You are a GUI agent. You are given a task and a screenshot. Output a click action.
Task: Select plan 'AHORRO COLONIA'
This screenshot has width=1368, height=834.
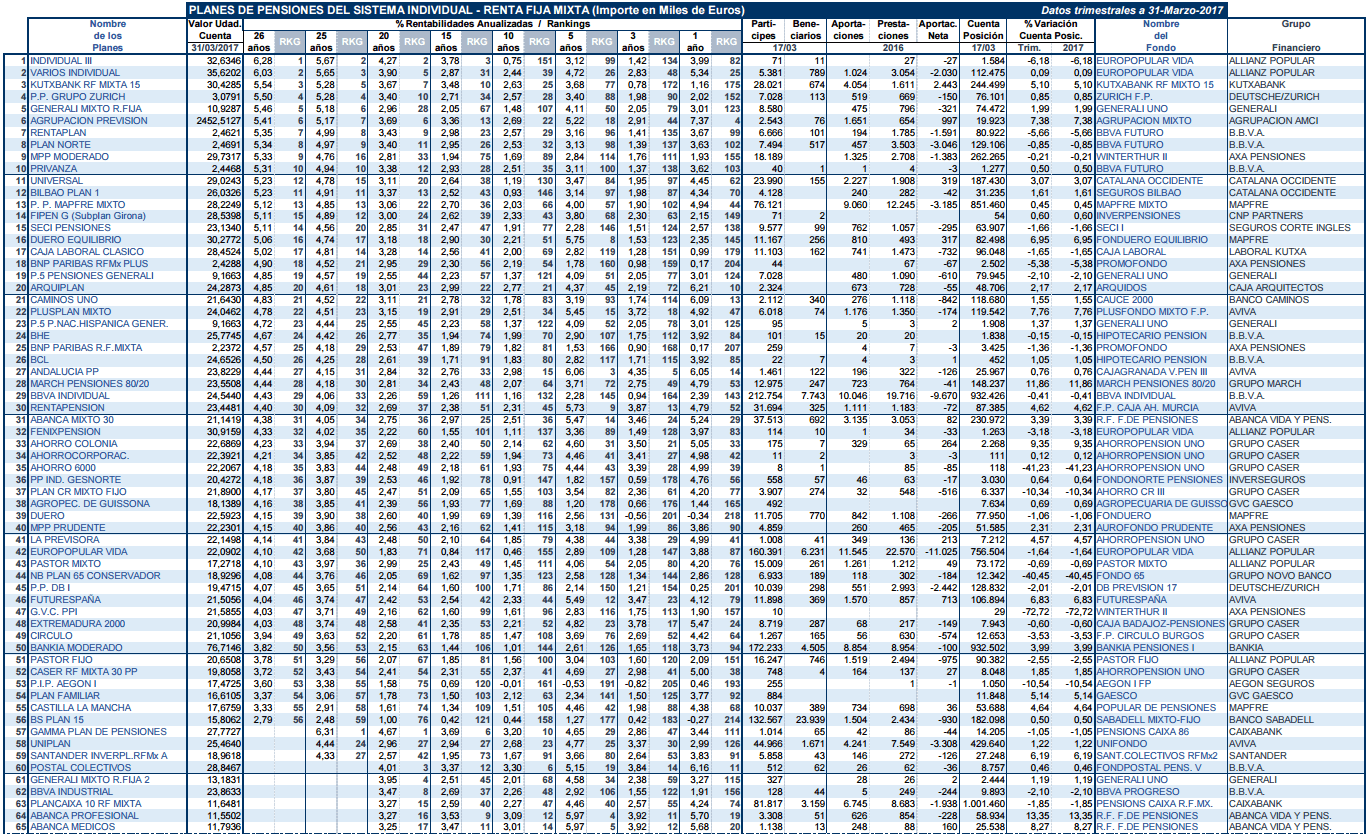[74, 442]
